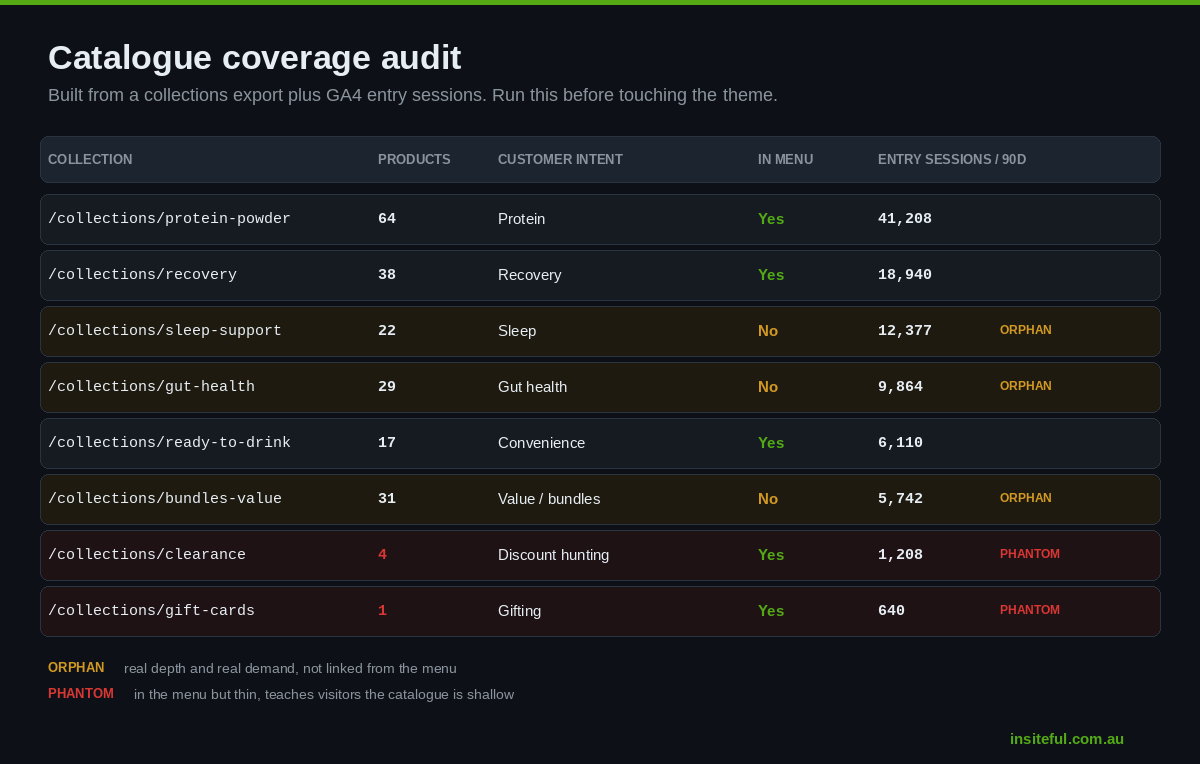Click the Protein intent cell

tap(521, 219)
